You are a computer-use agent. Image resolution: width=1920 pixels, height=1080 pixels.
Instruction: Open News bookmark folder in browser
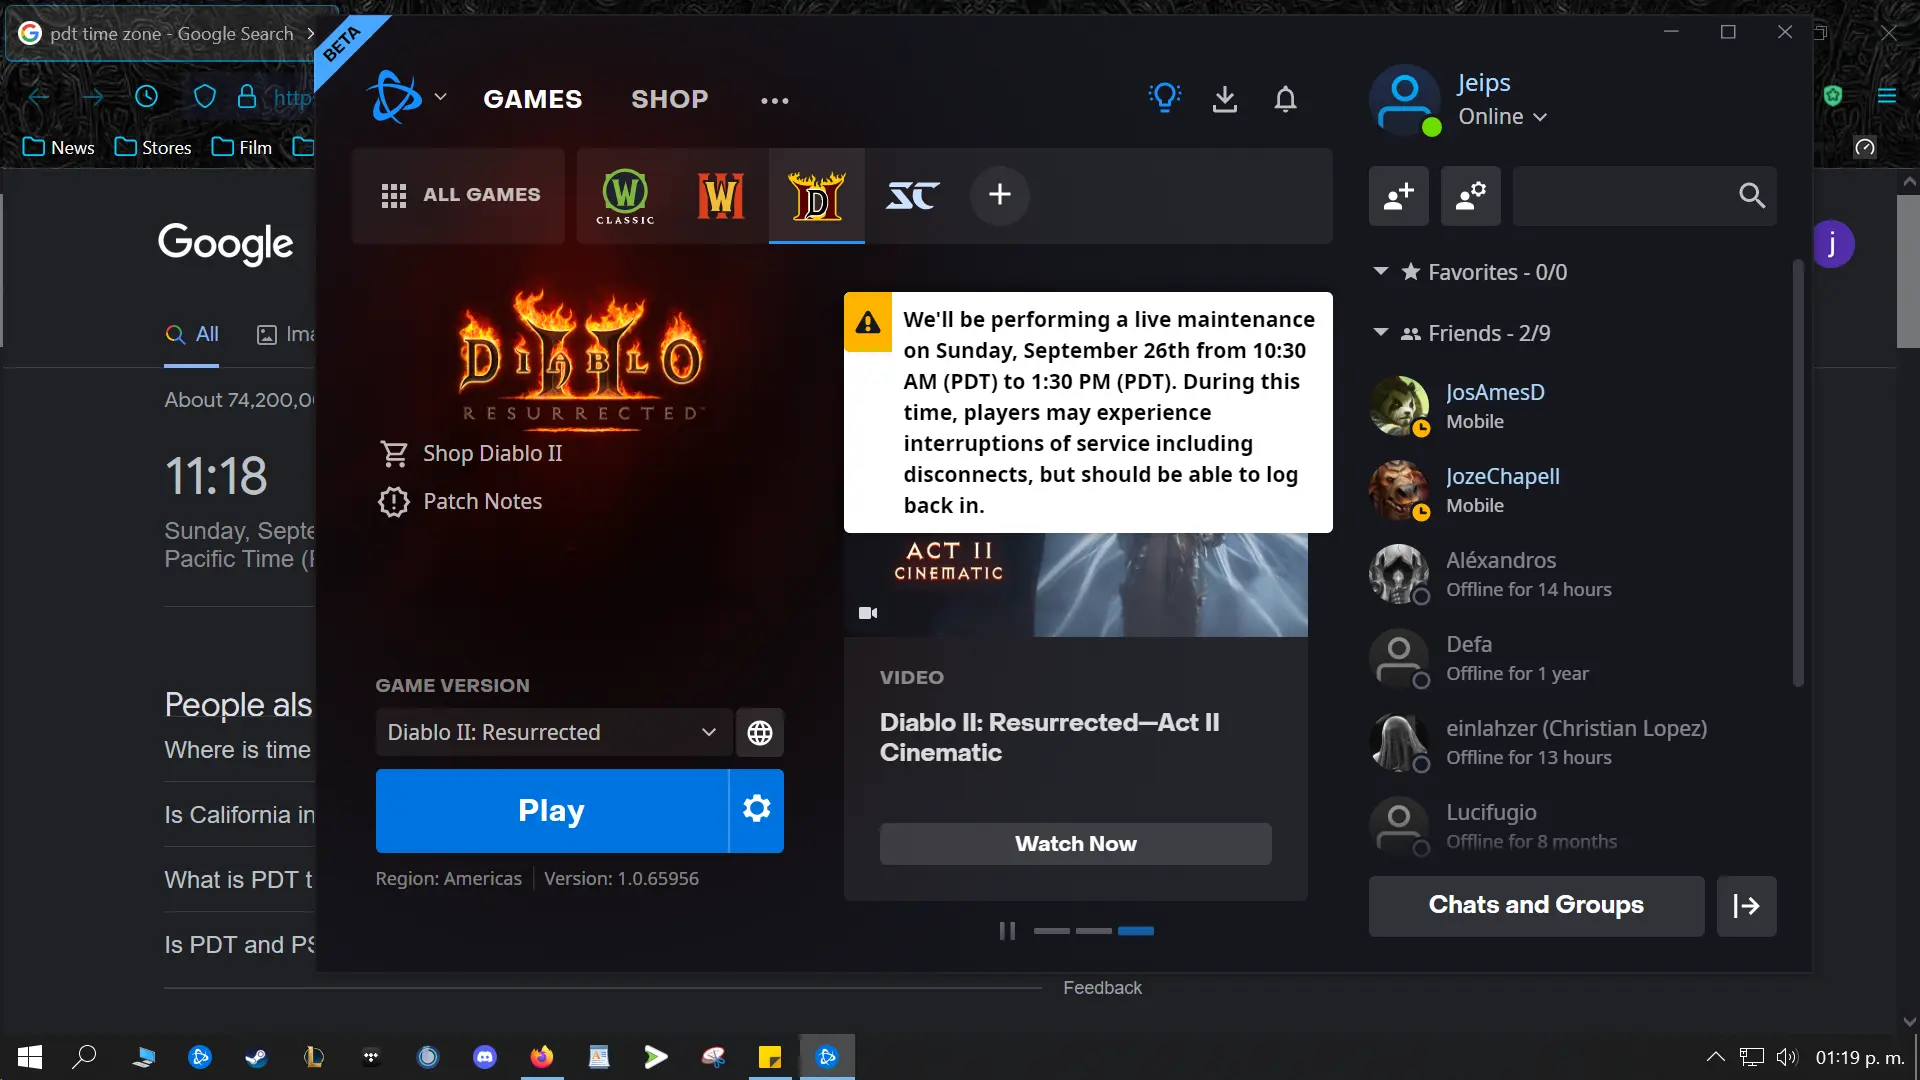tap(59, 148)
